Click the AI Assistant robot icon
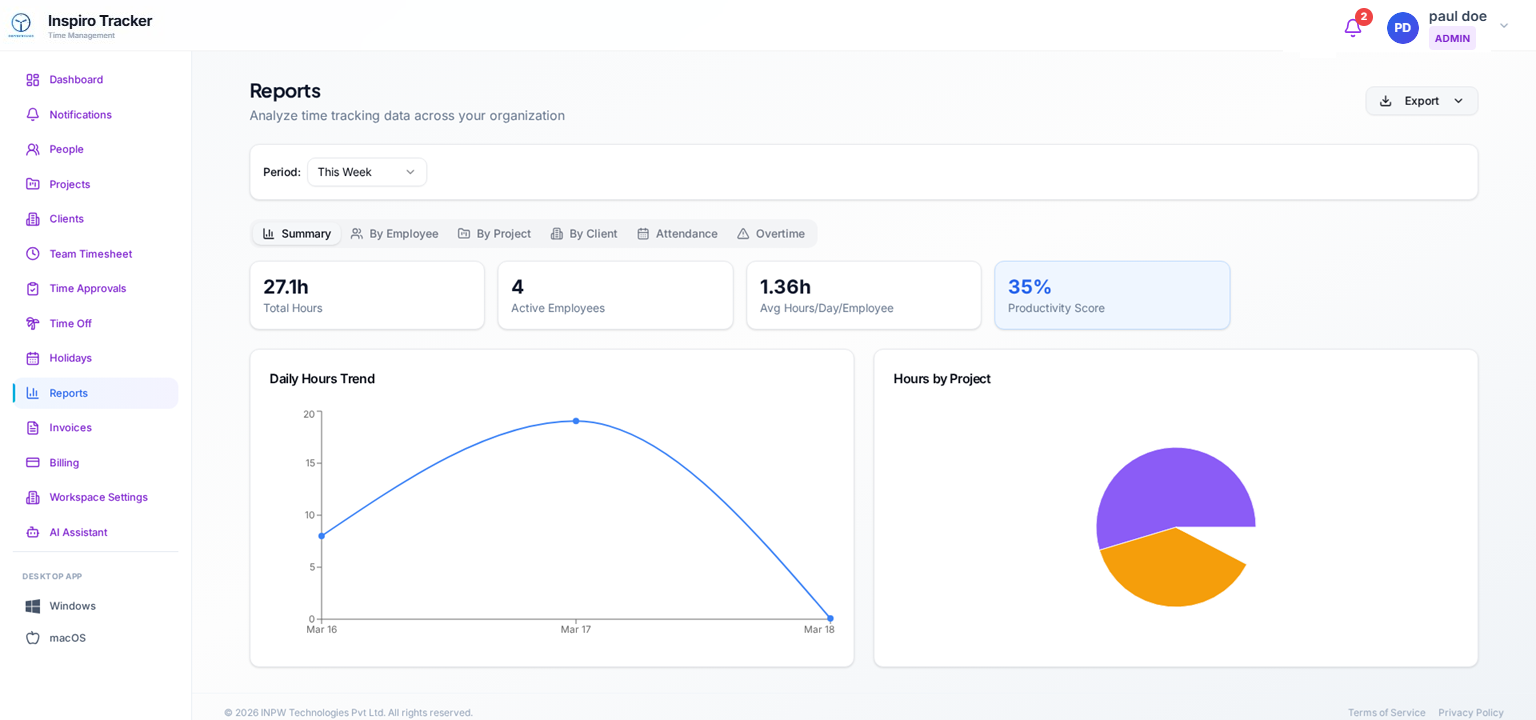1536x720 pixels. tap(33, 532)
